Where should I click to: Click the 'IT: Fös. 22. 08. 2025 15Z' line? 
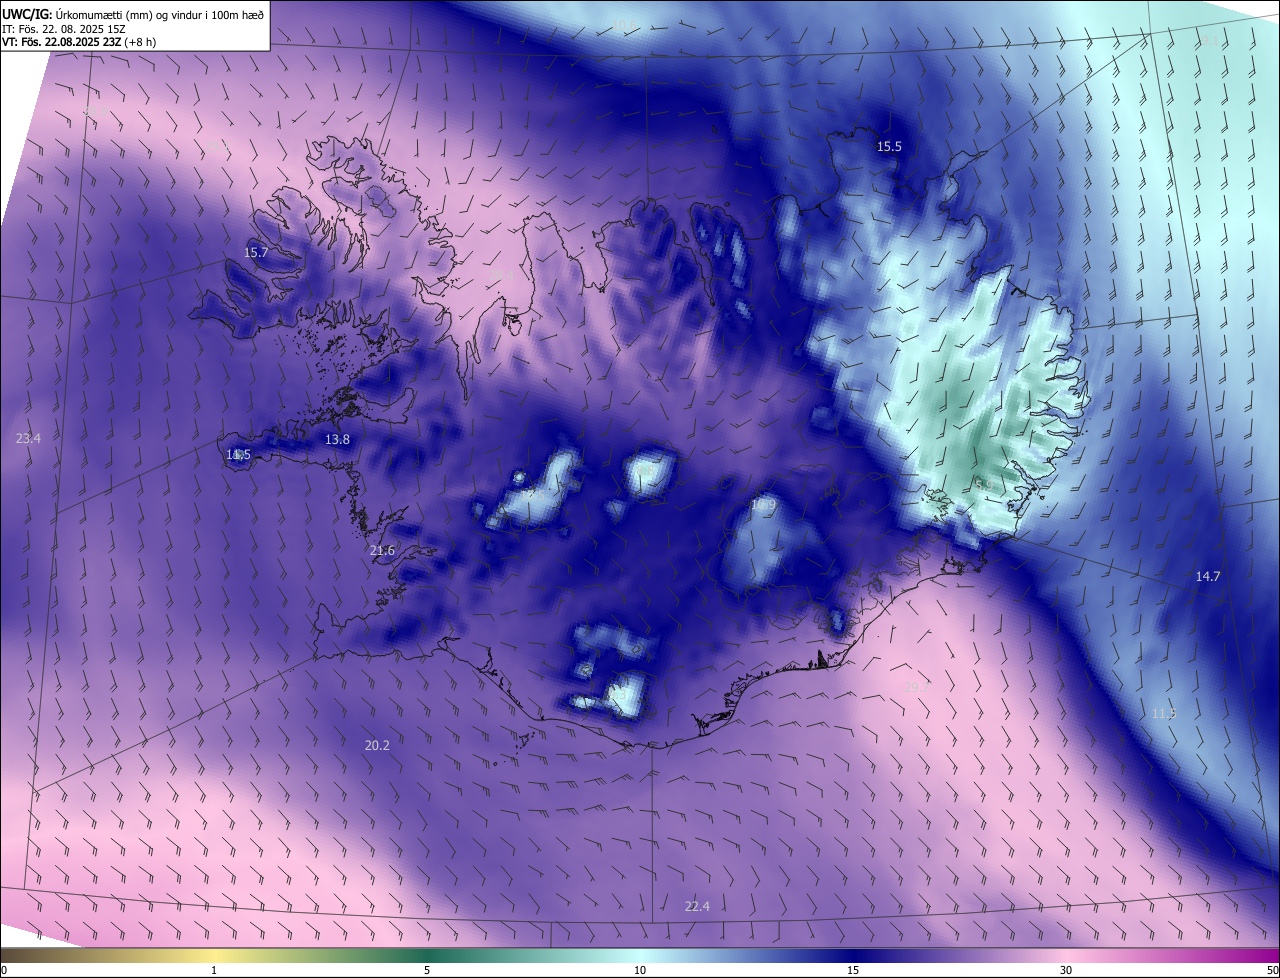(64, 29)
